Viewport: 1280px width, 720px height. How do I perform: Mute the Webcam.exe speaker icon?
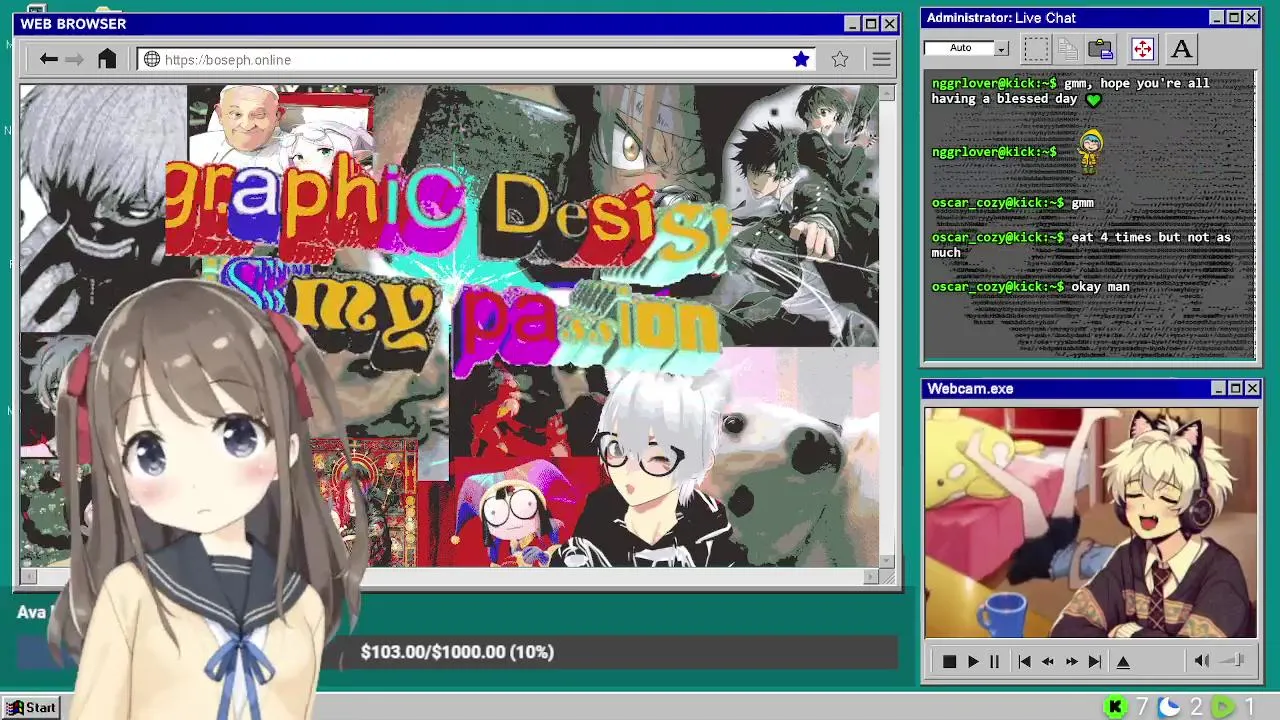(x=1202, y=661)
